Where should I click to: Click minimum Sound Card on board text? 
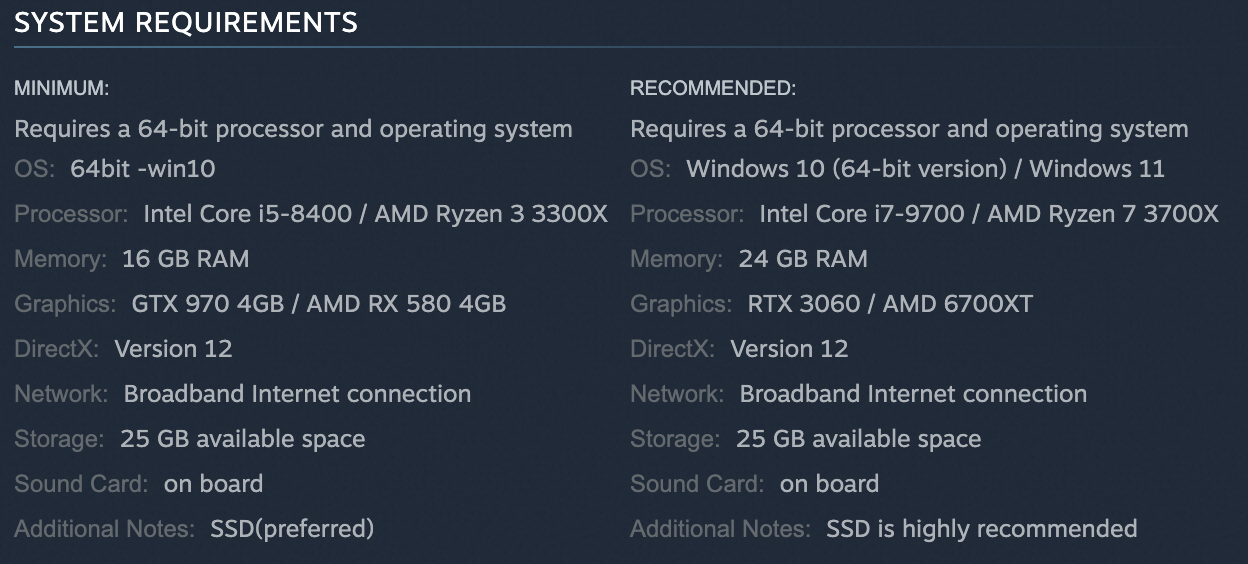tap(213, 484)
